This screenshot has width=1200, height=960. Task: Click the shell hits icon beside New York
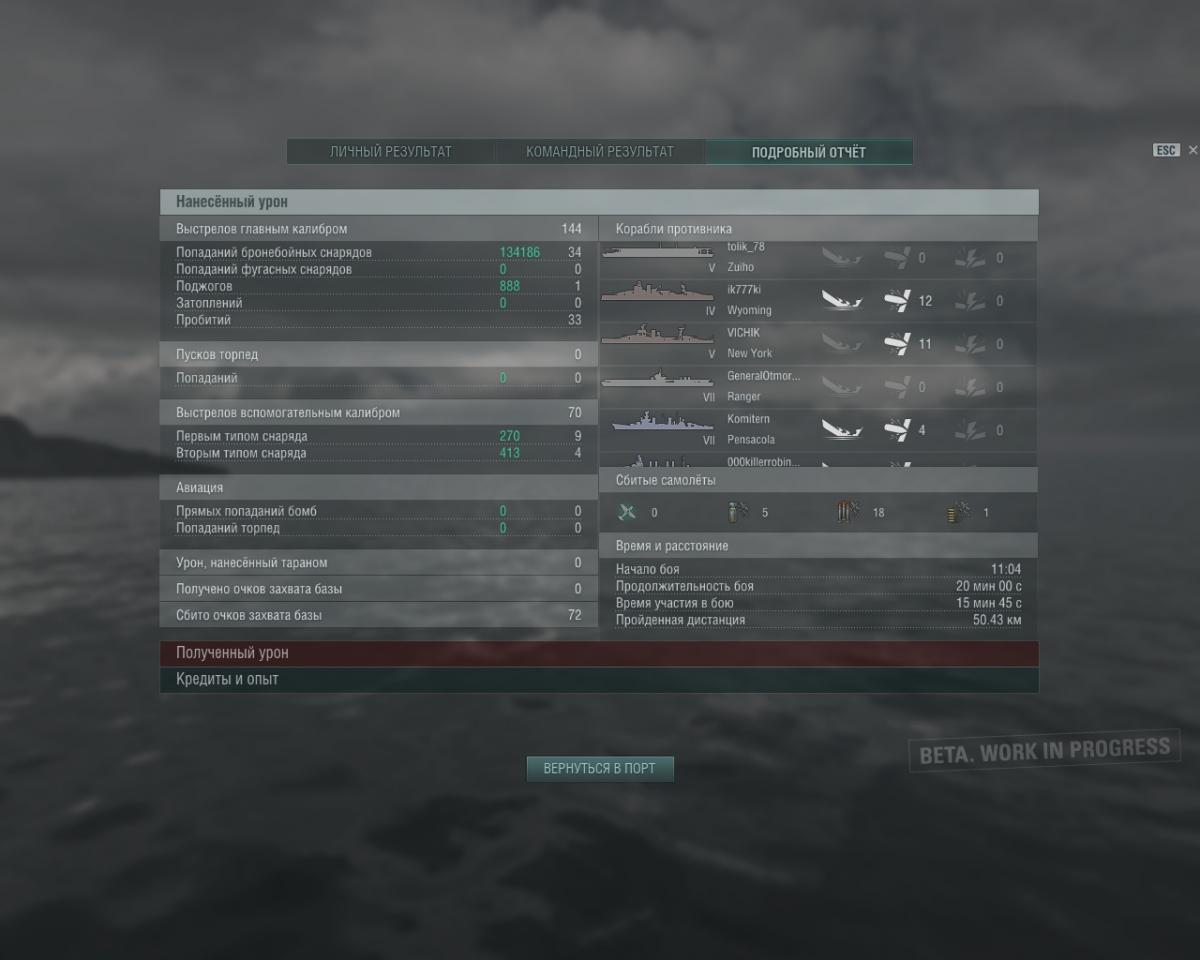click(x=897, y=344)
